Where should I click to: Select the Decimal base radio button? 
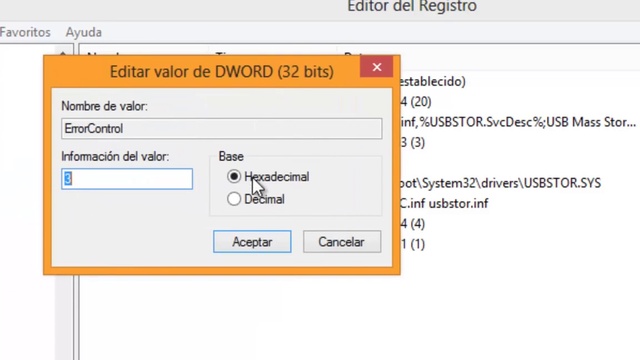234,199
